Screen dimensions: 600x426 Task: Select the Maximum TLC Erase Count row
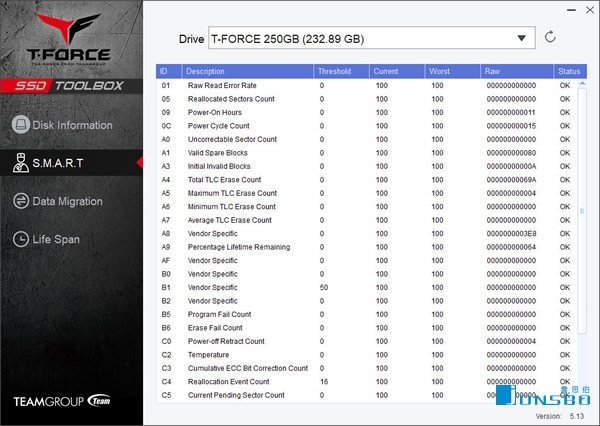[367, 193]
